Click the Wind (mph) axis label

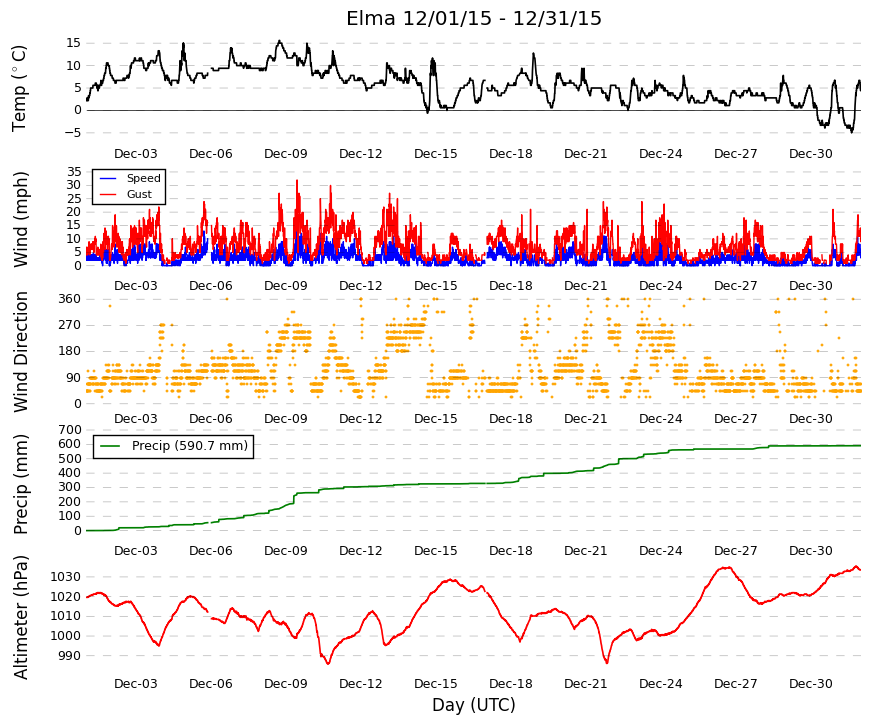(x=20, y=219)
